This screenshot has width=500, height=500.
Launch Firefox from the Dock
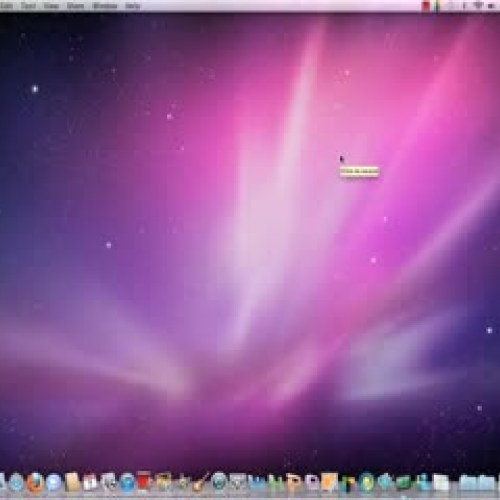tap(35, 482)
